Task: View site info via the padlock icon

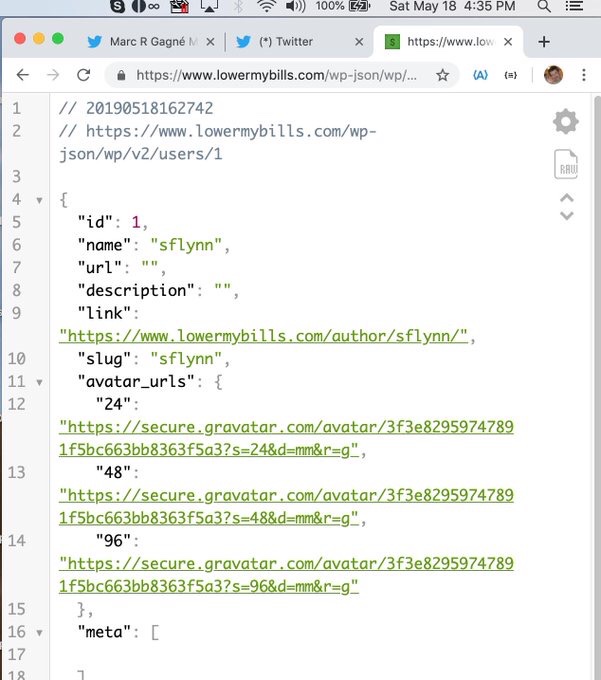Action: tap(121, 75)
